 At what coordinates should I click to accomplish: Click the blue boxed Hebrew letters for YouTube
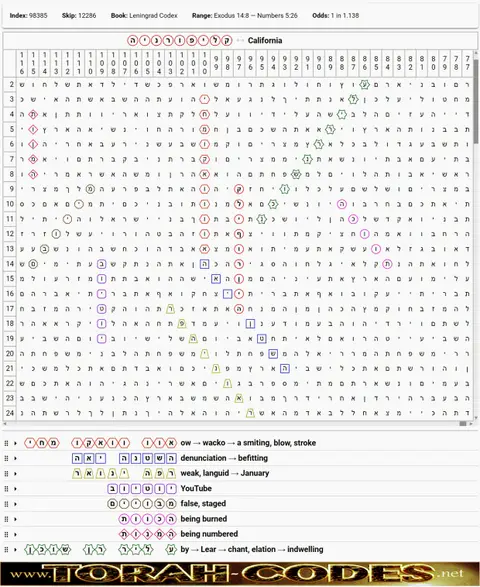pyautogui.click(x=142, y=489)
